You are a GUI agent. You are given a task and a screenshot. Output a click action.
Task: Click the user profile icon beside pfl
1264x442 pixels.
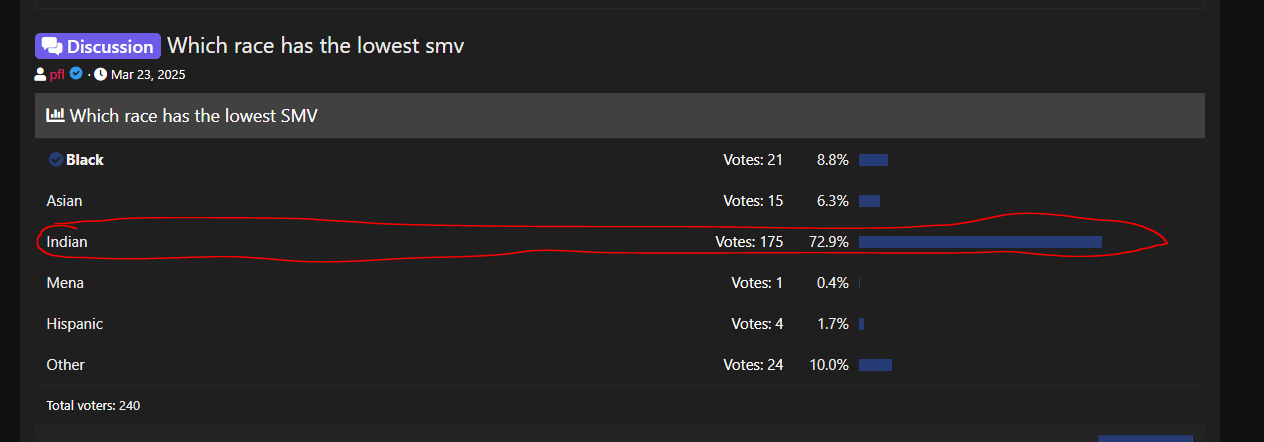click(x=40, y=74)
